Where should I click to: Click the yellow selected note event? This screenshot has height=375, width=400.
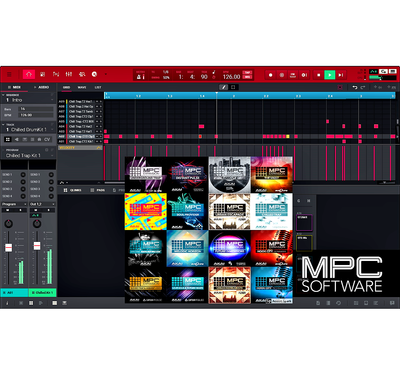288,136
